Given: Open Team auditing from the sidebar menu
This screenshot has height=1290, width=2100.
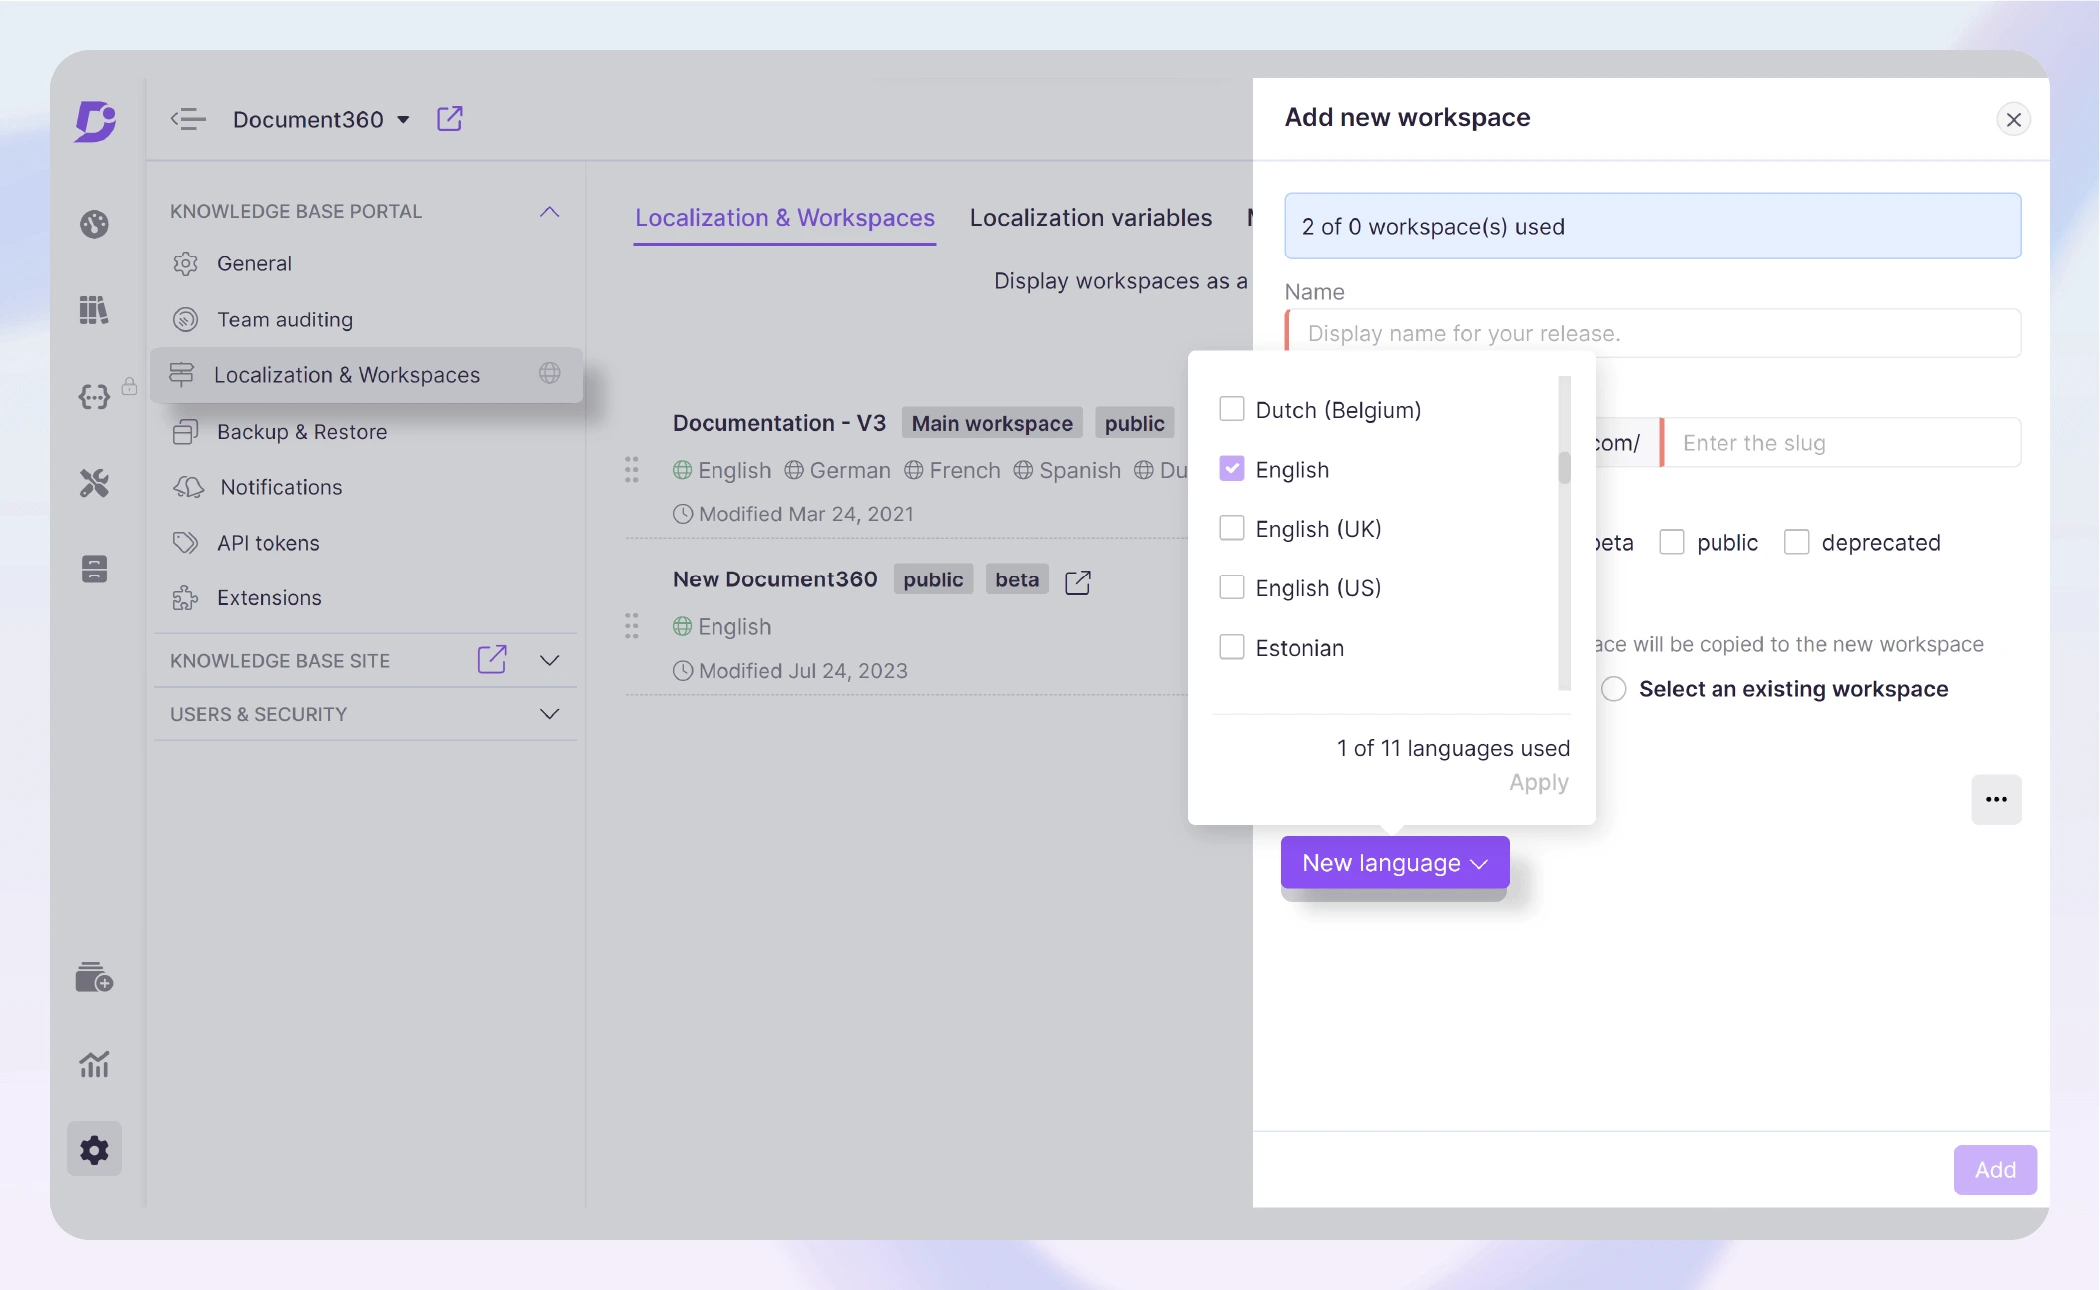Looking at the screenshot, I should click(x=283, y=319).
